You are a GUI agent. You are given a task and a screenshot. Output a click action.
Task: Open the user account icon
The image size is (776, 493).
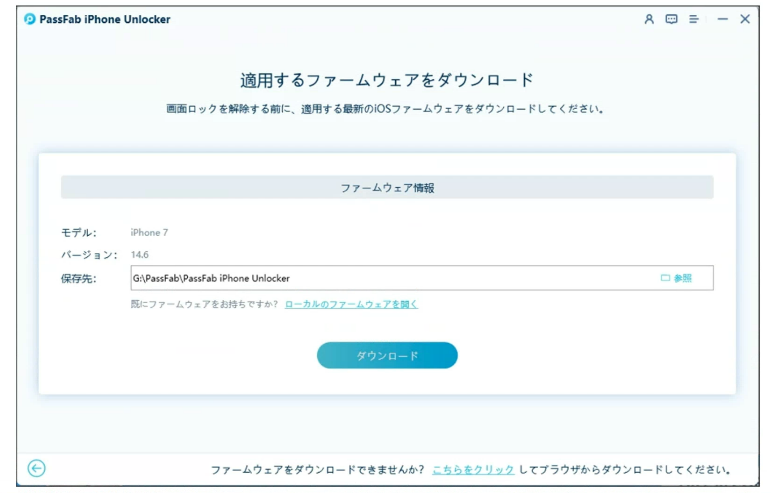tap(649, 19)
